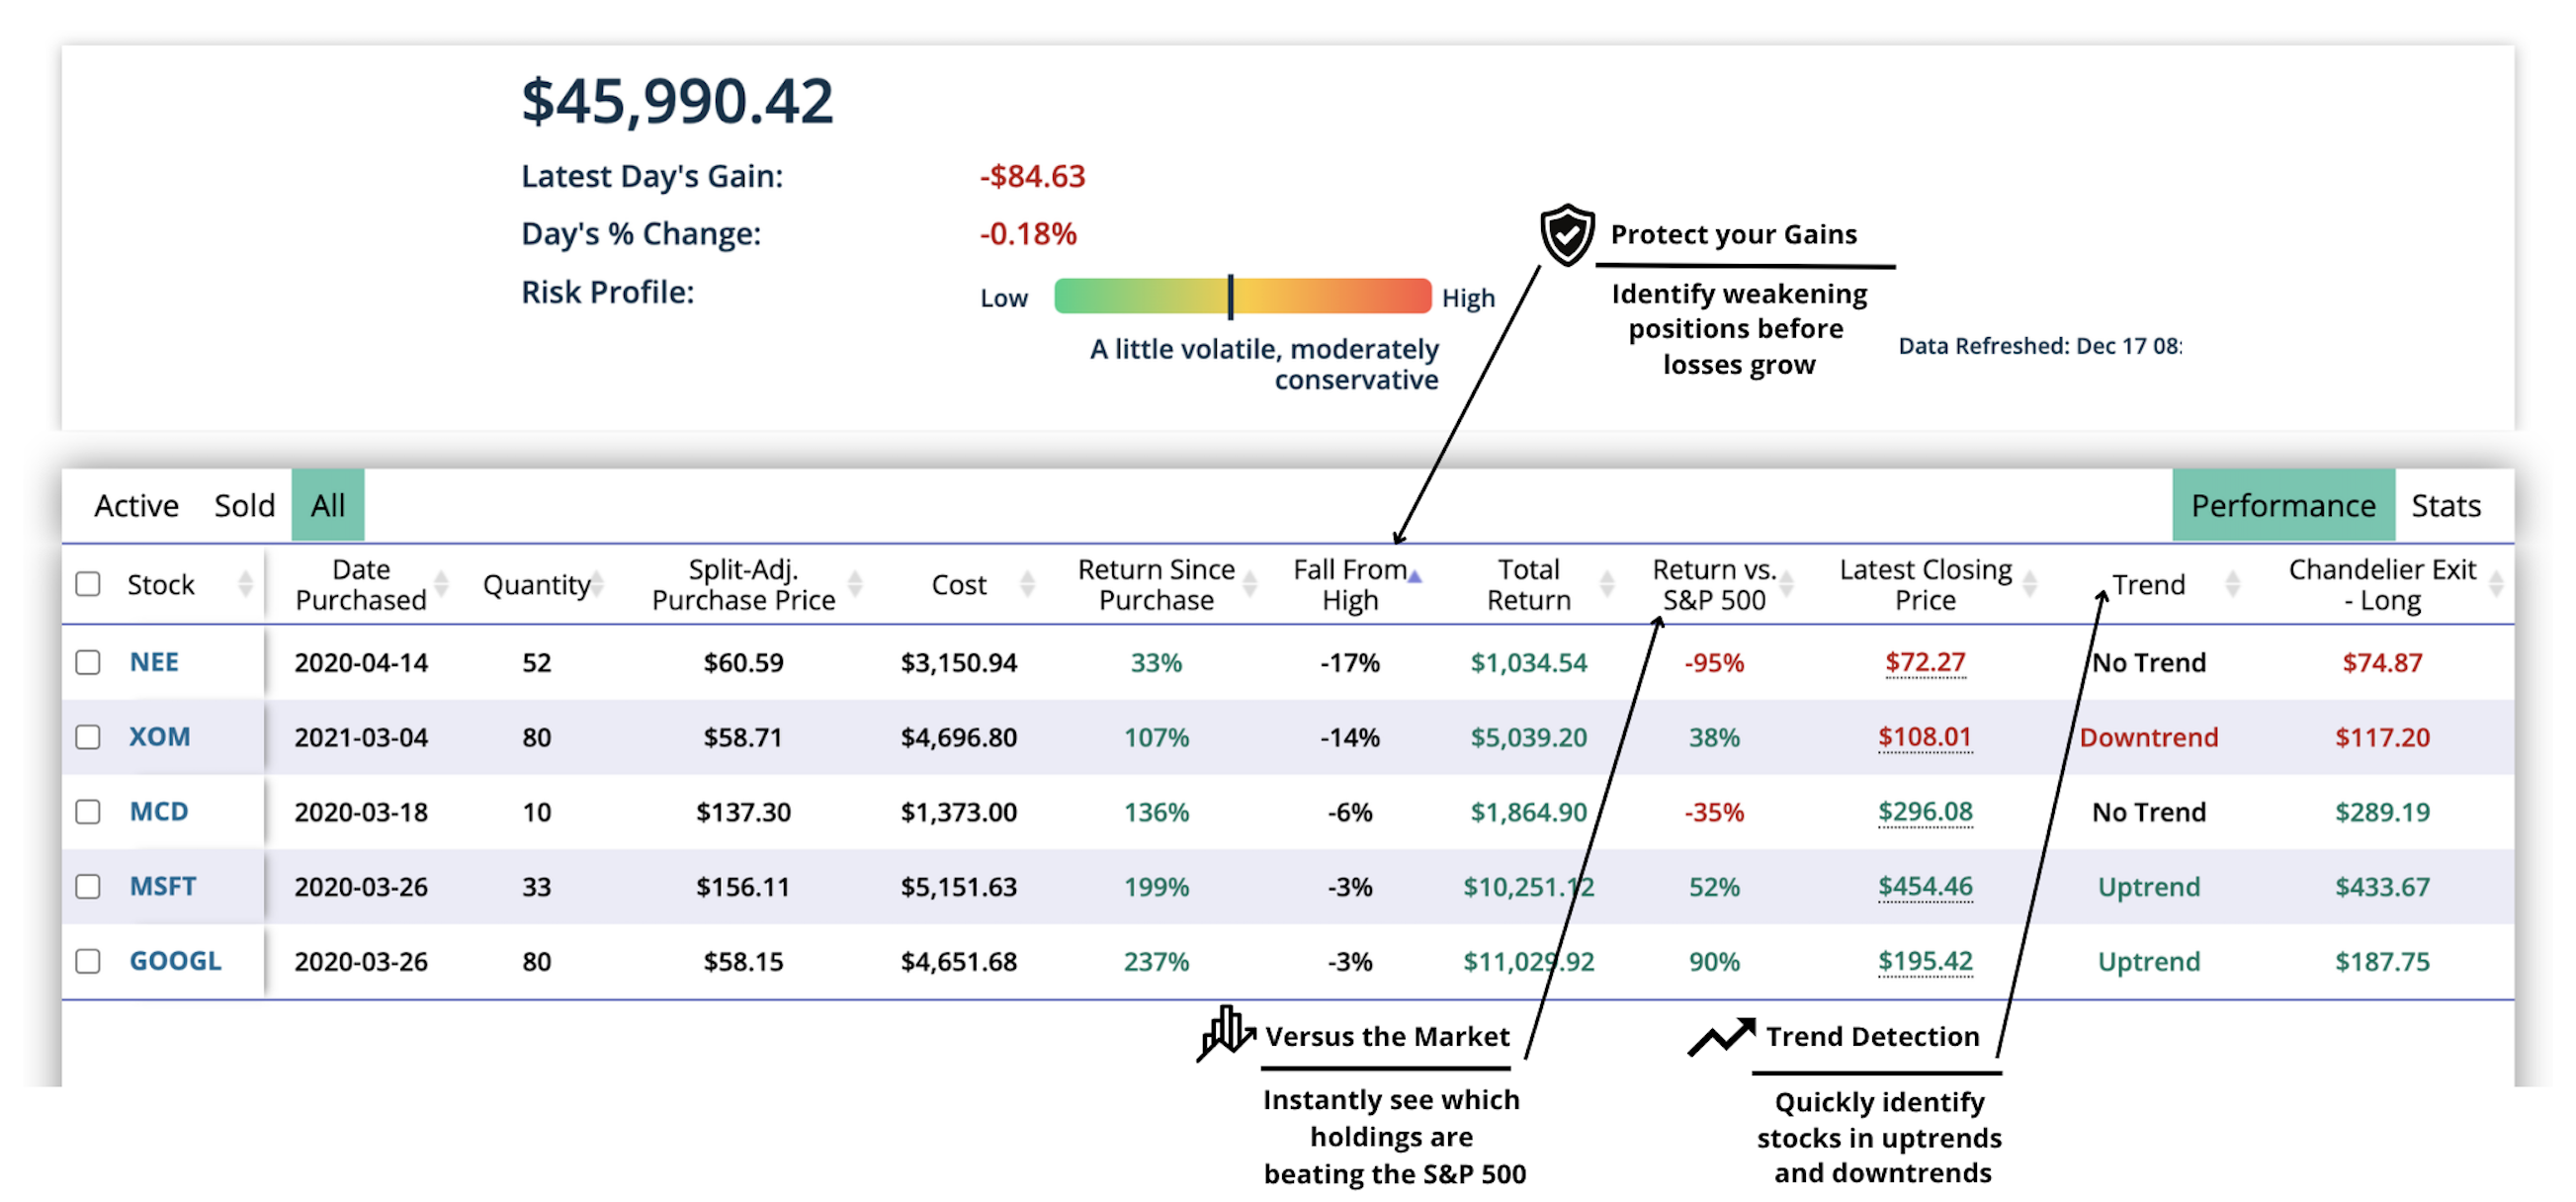Open the MSFT stock link
The image size is (2576, 1202).
point(163,887)
